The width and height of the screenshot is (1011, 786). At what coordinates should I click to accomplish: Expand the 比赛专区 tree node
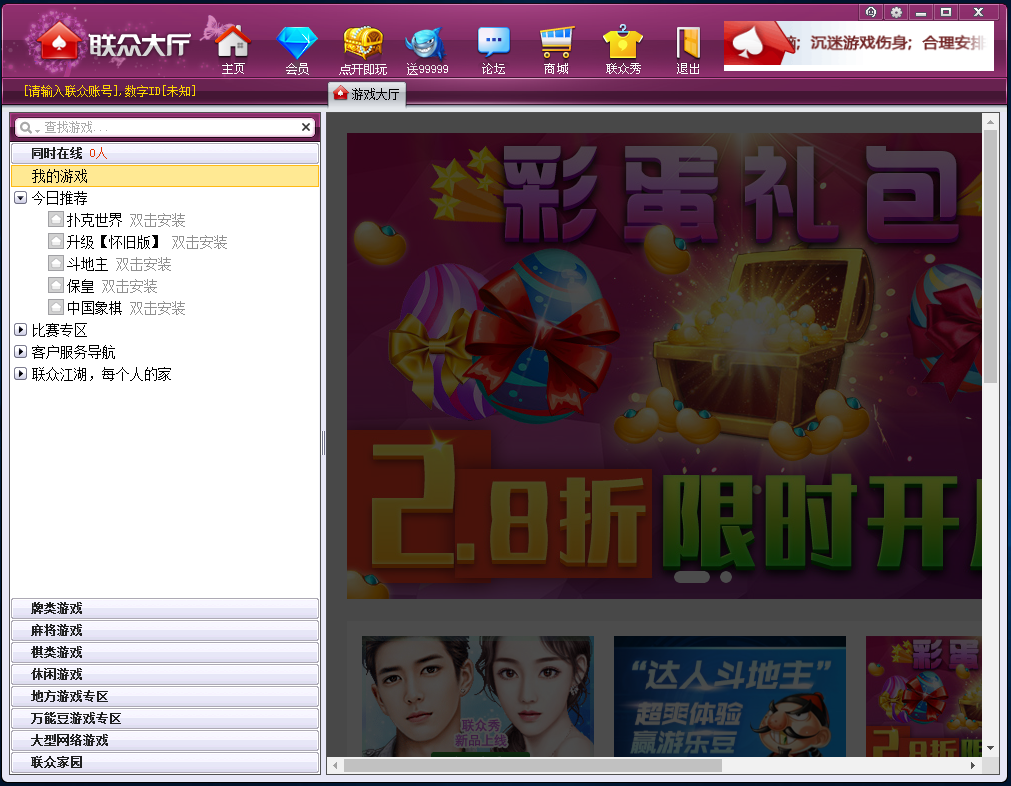(x=20, y=330)
